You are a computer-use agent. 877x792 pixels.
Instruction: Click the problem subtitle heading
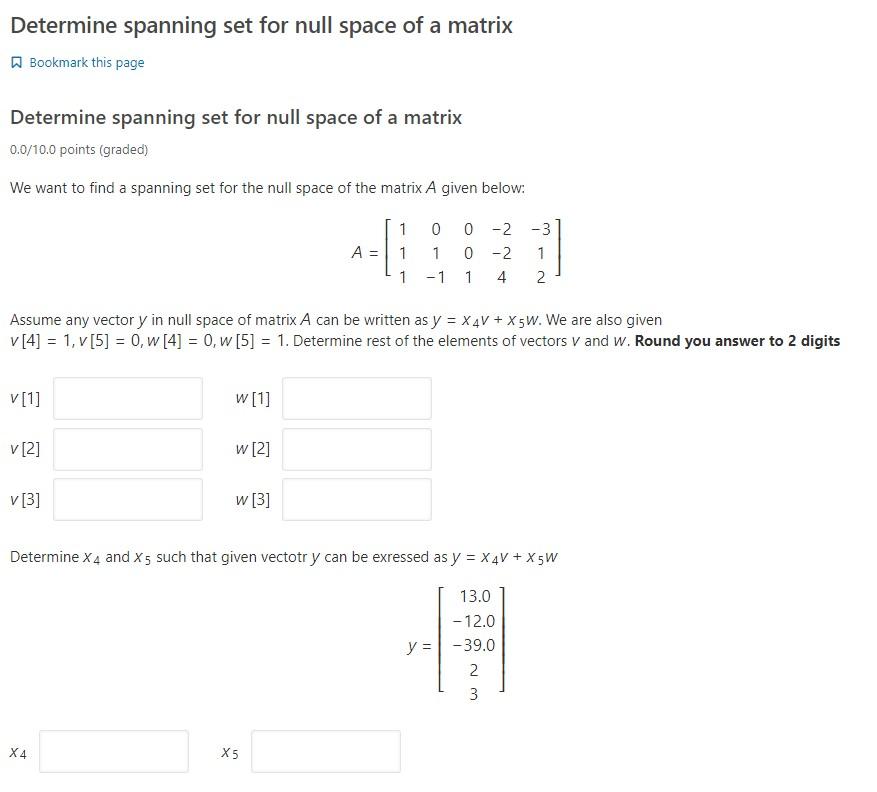coord(235,117)
